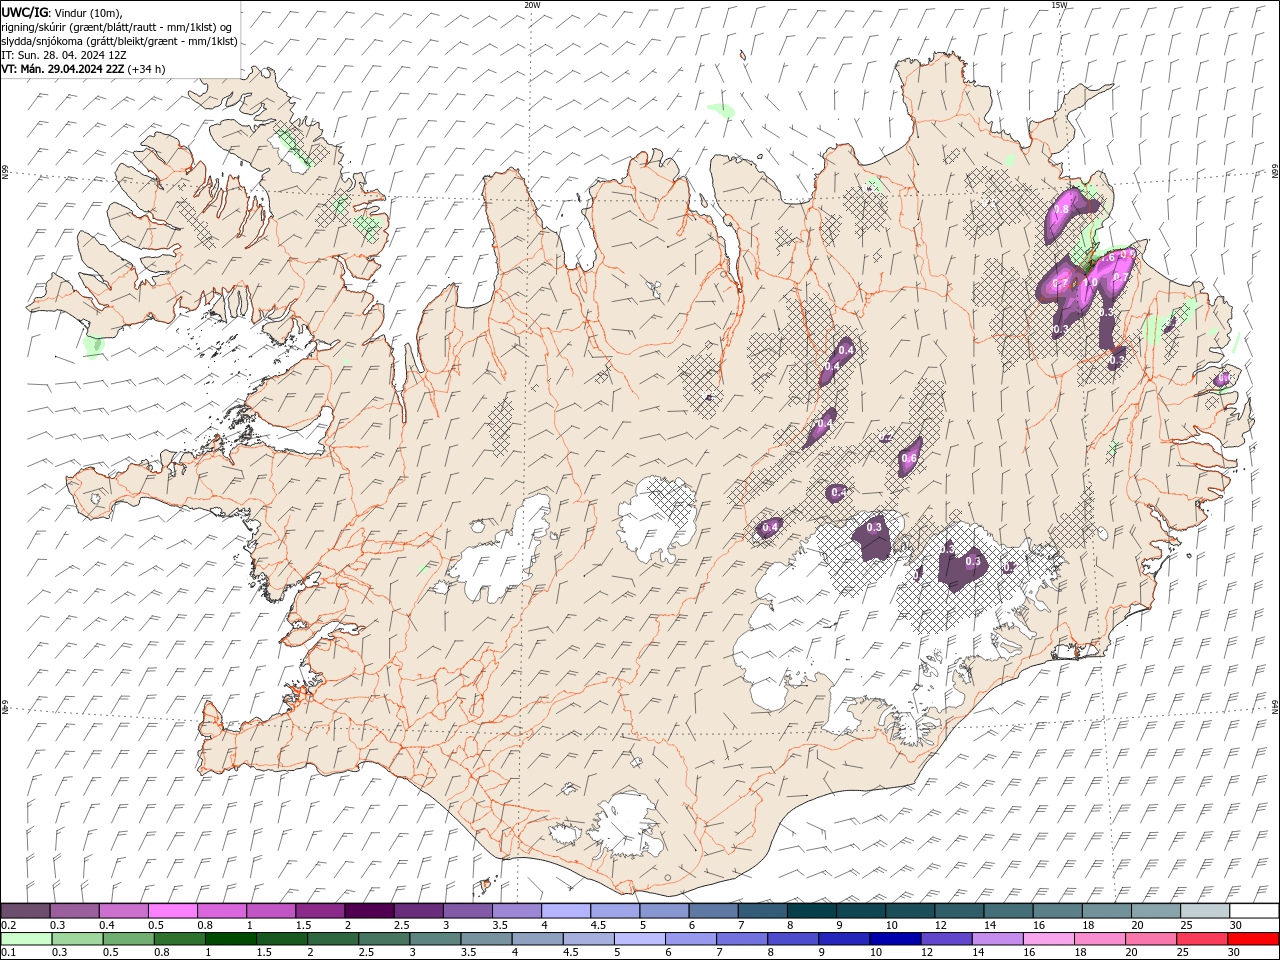Click the pale green 0.1 swatch, lower legend row
The image size is (1280, 960).
point(26,939)
